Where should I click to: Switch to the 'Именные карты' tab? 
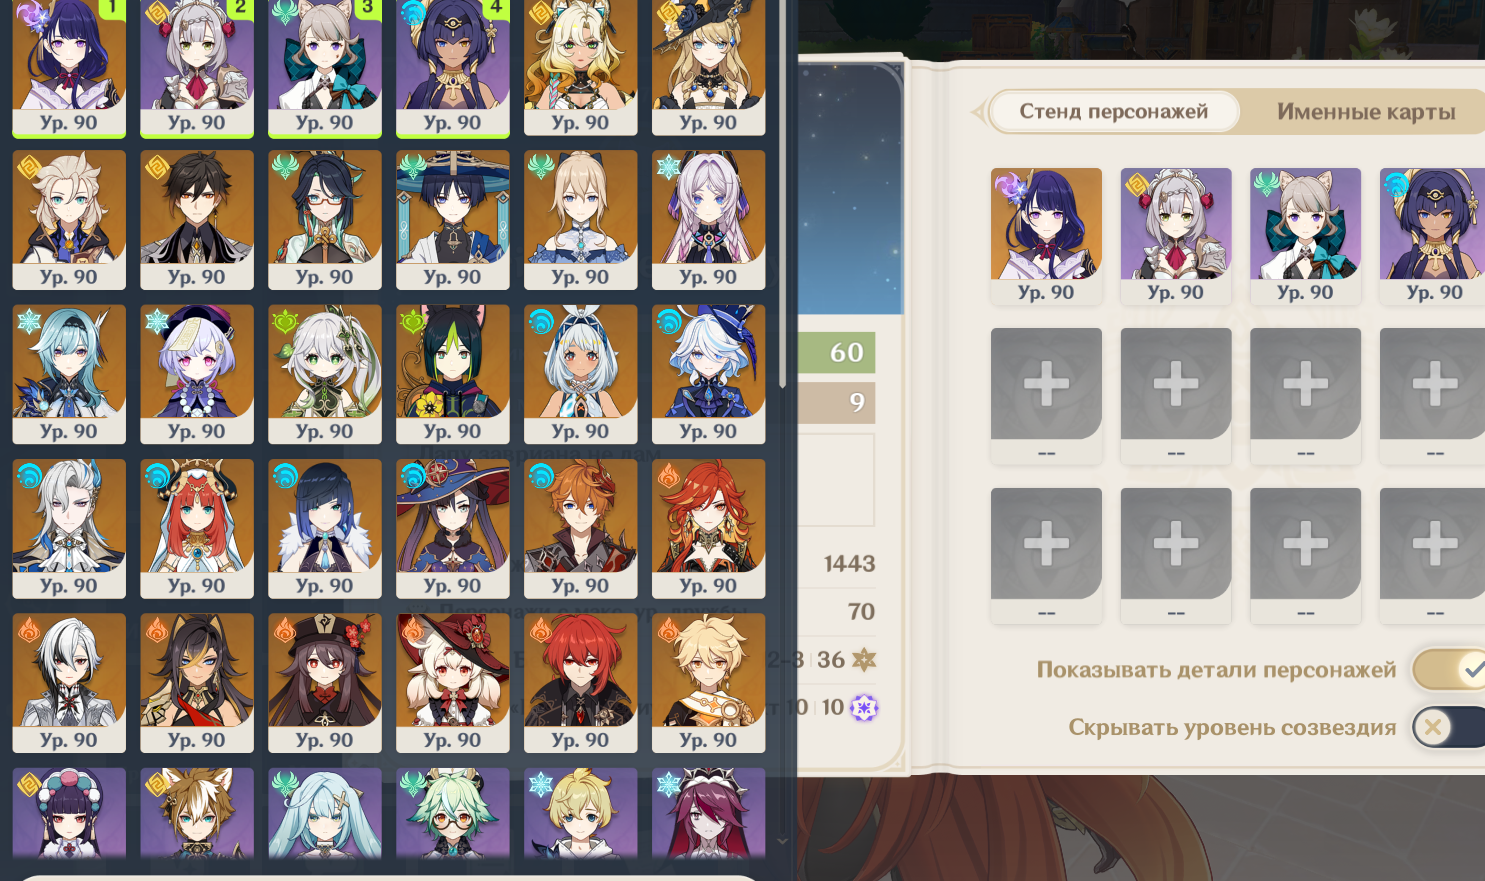pyautogui.click(x=1366, y=112)
